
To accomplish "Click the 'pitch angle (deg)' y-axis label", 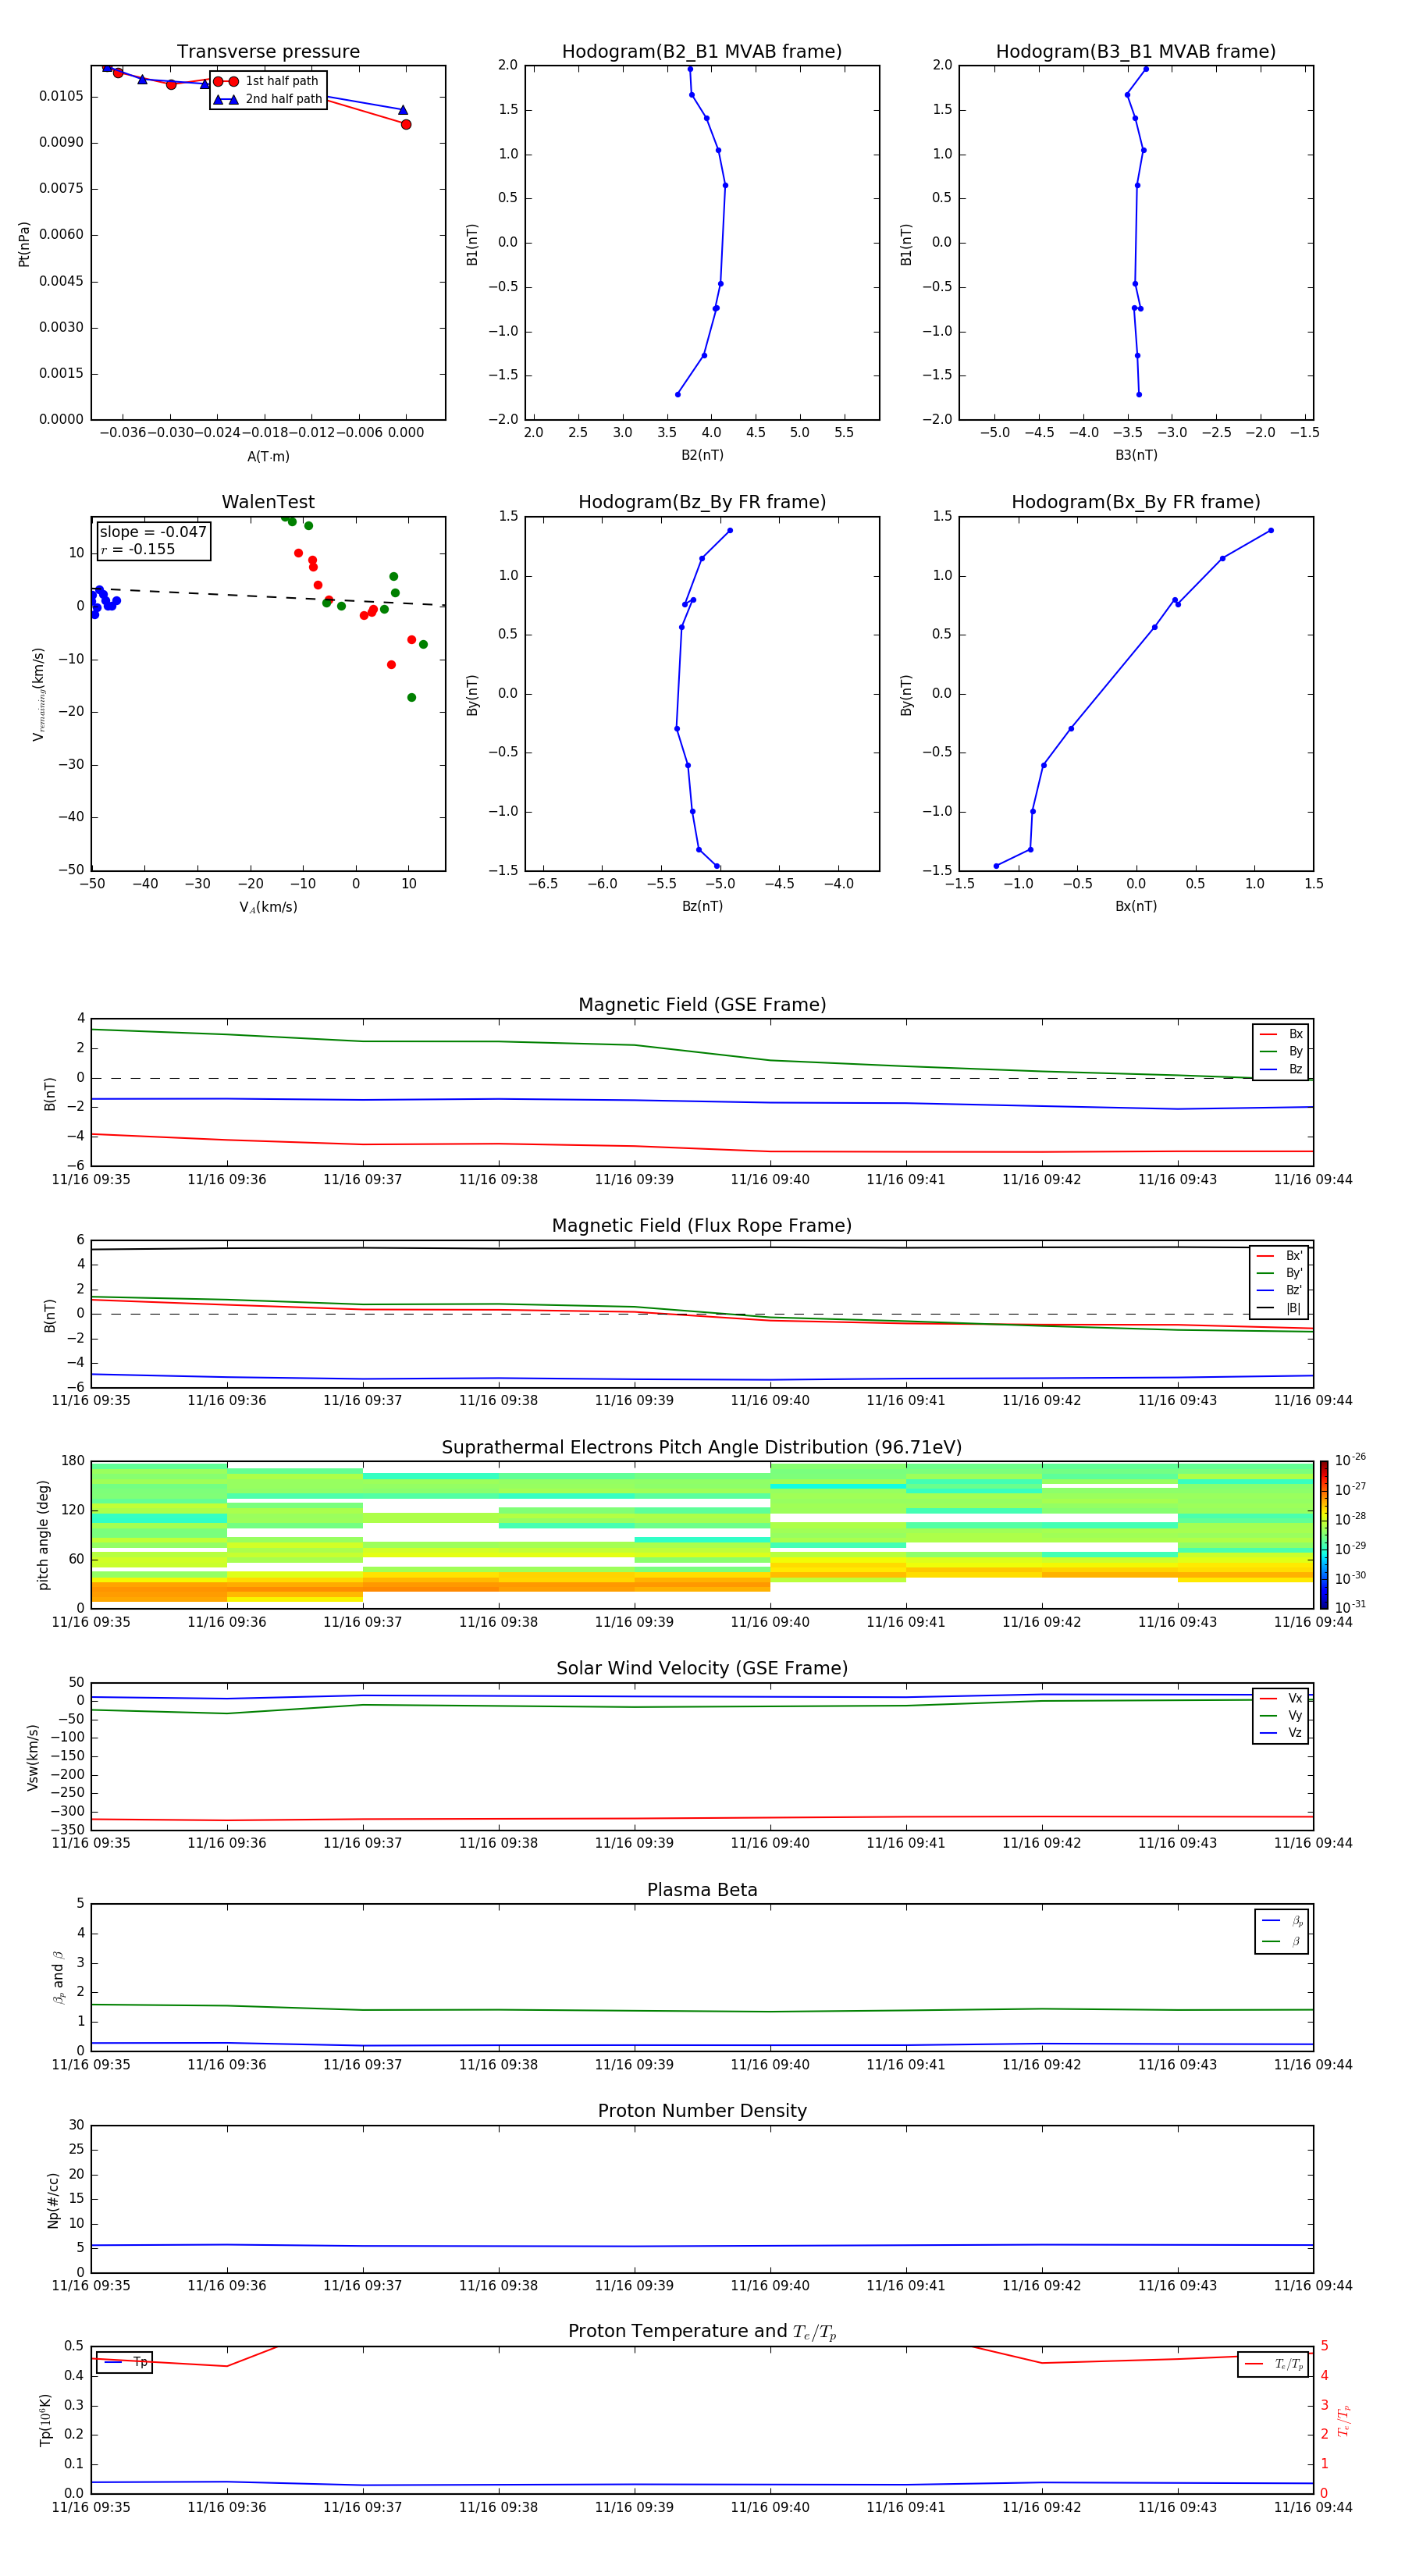I will pos(43,1535).
